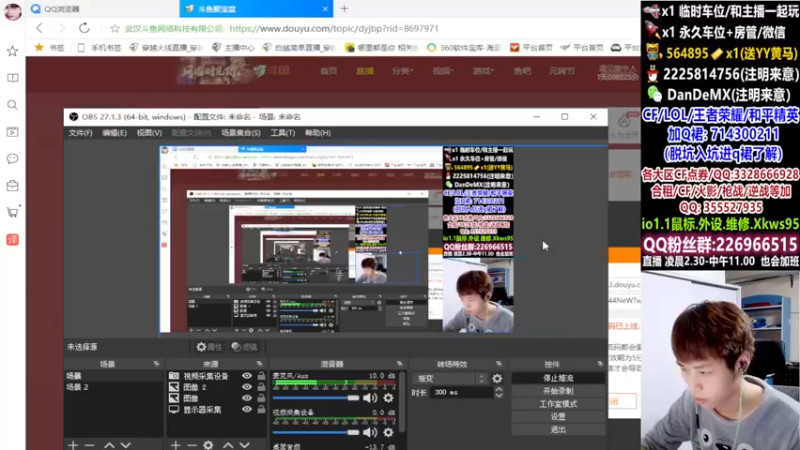Toggle lock on 显示器采集 source

[261, 410]
